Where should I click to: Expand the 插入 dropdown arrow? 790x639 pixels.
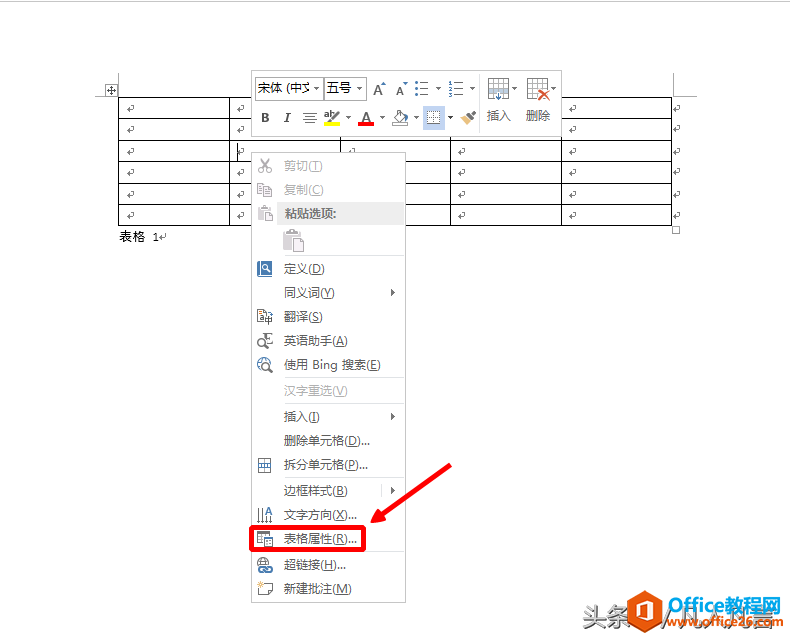tap(514, 89)
